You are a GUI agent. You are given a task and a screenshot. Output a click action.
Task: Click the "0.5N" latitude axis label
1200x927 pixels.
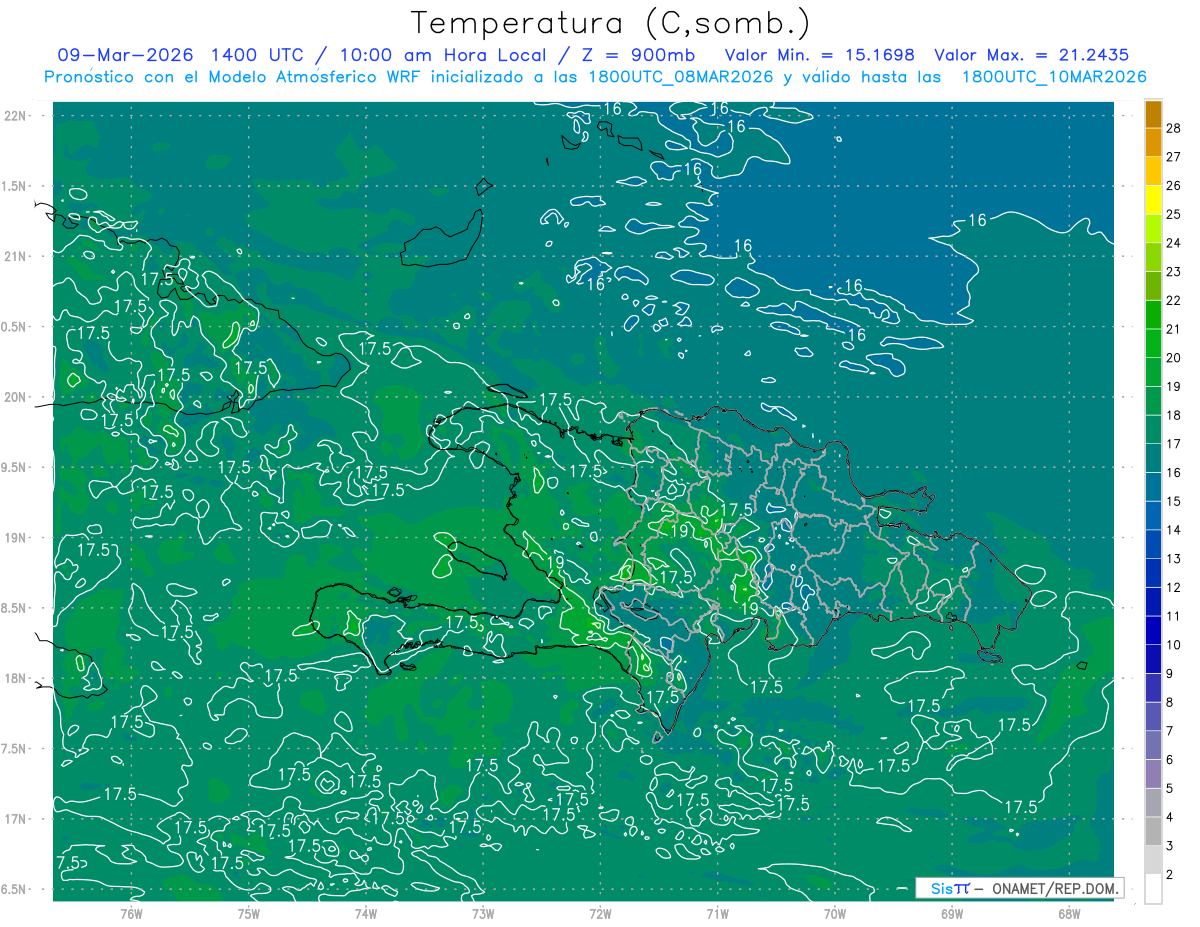click(x=13, y=327)
